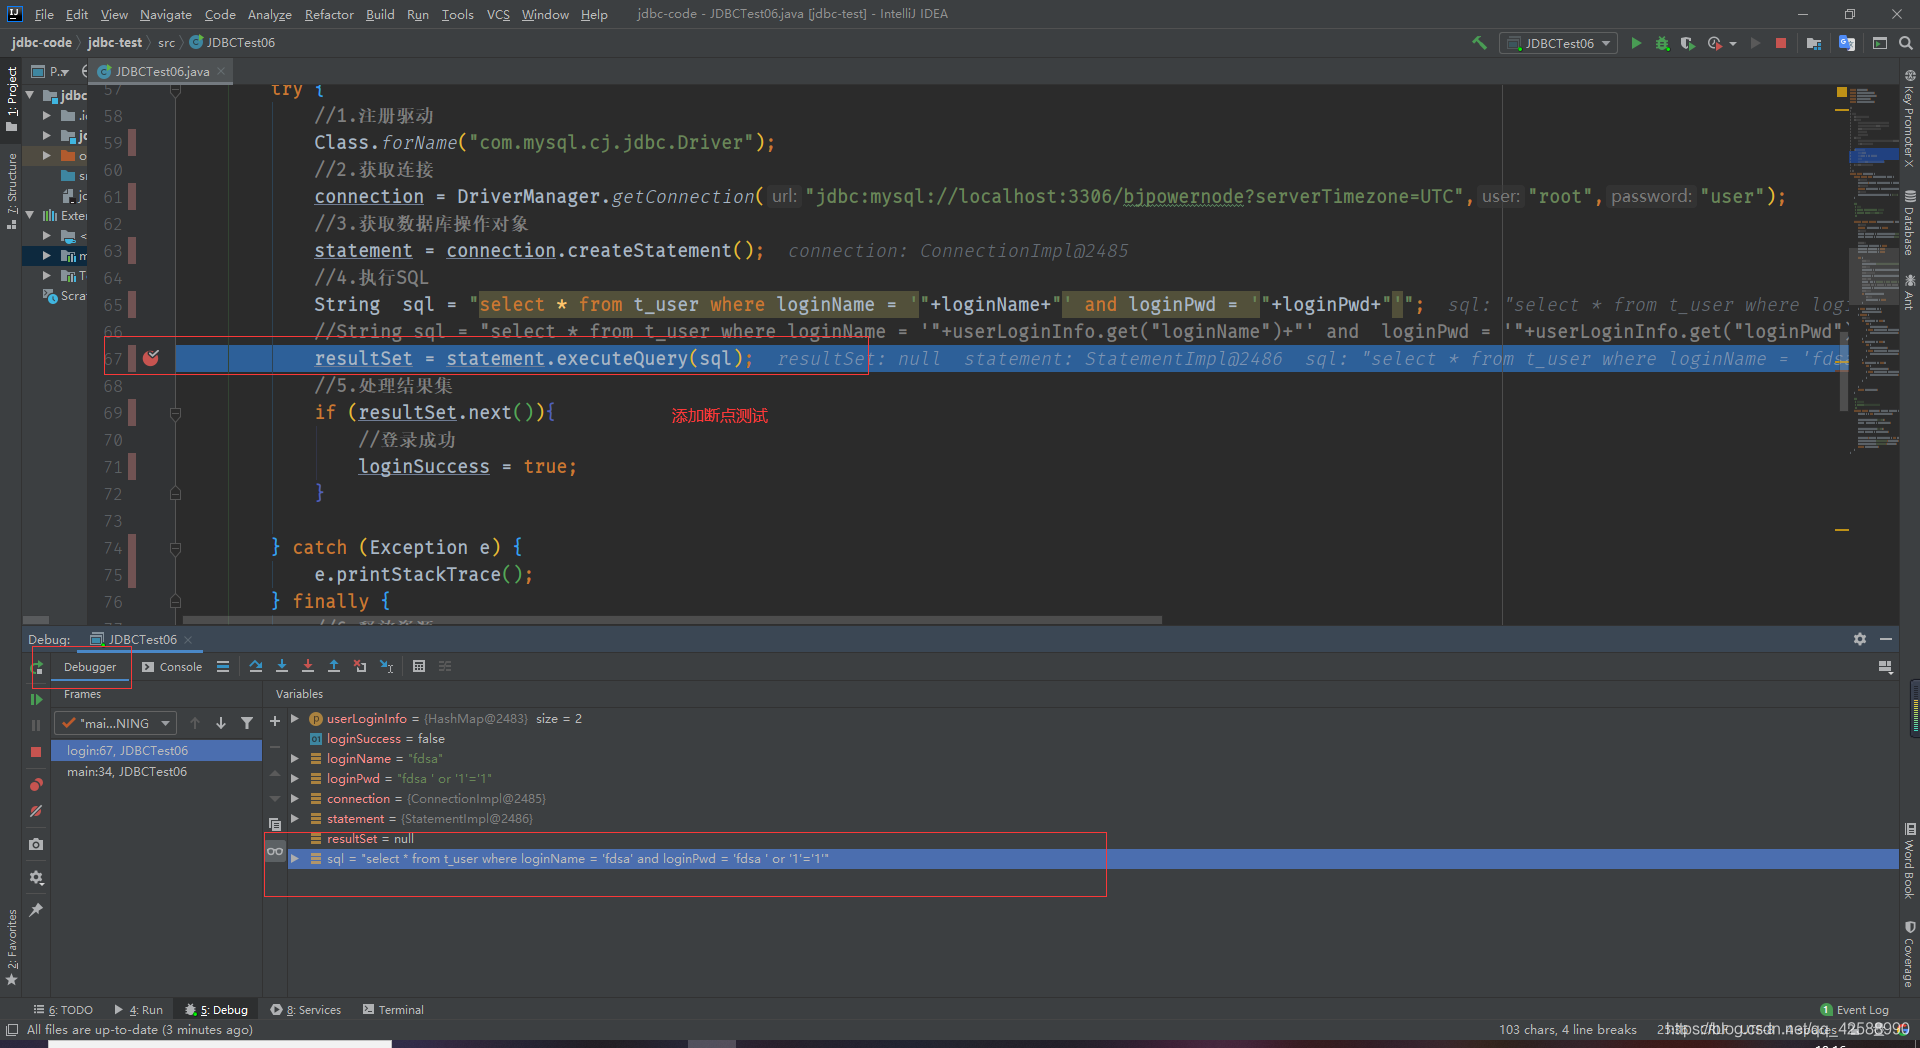Open the Refactor menu
Viewport: 1920px width, 1048px height.
coord(329,14)
